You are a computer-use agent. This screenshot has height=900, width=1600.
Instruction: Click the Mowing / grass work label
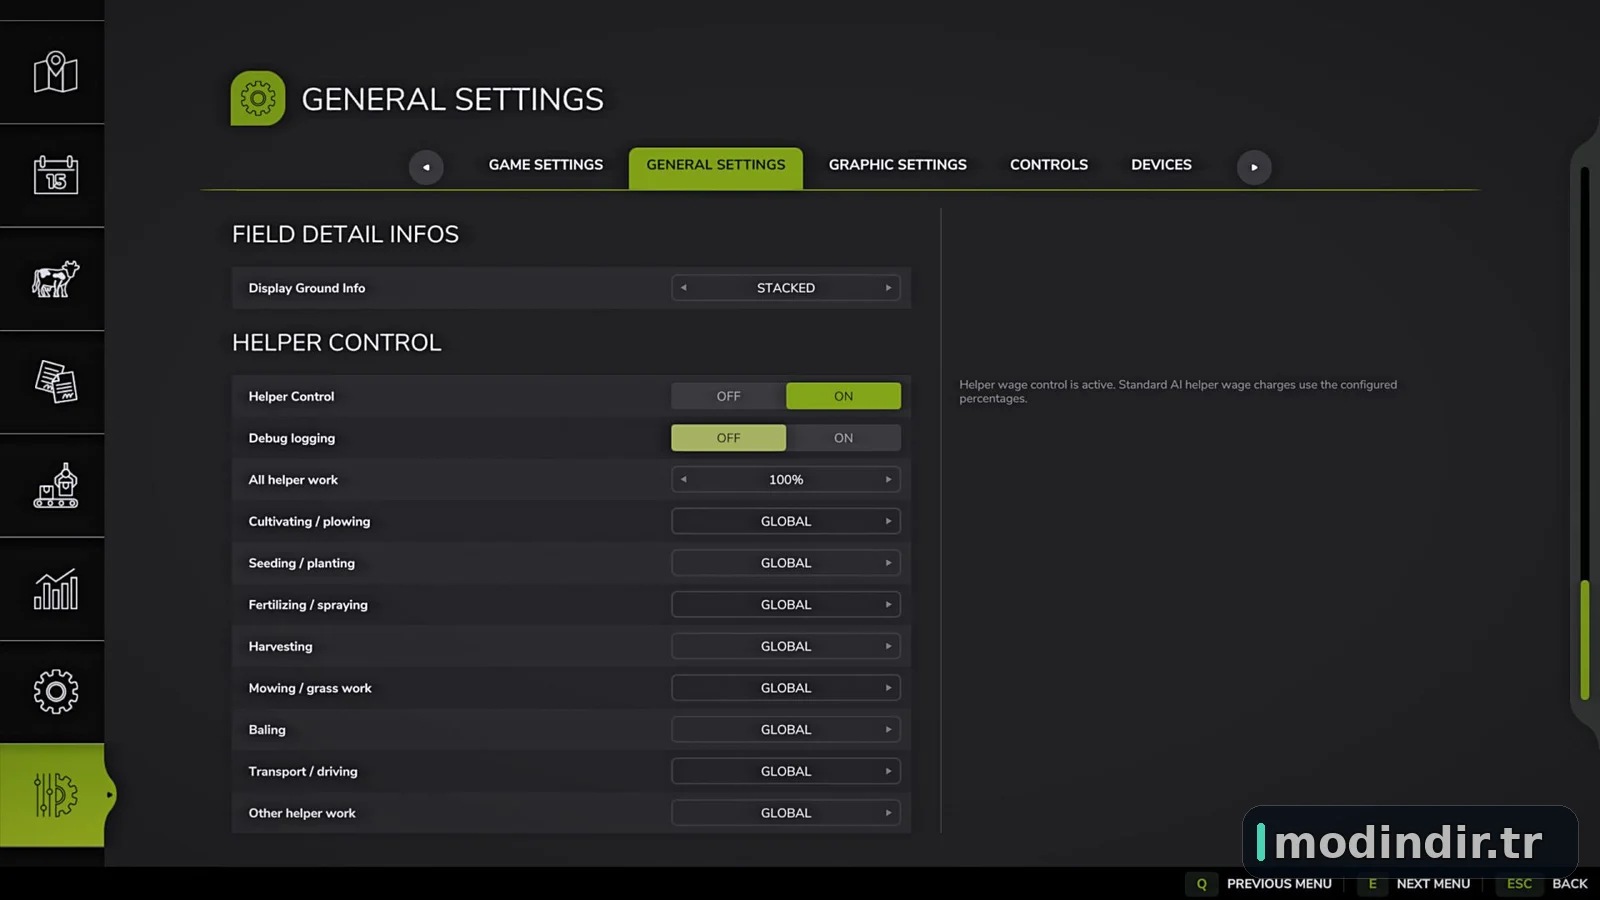click(310, 688)
